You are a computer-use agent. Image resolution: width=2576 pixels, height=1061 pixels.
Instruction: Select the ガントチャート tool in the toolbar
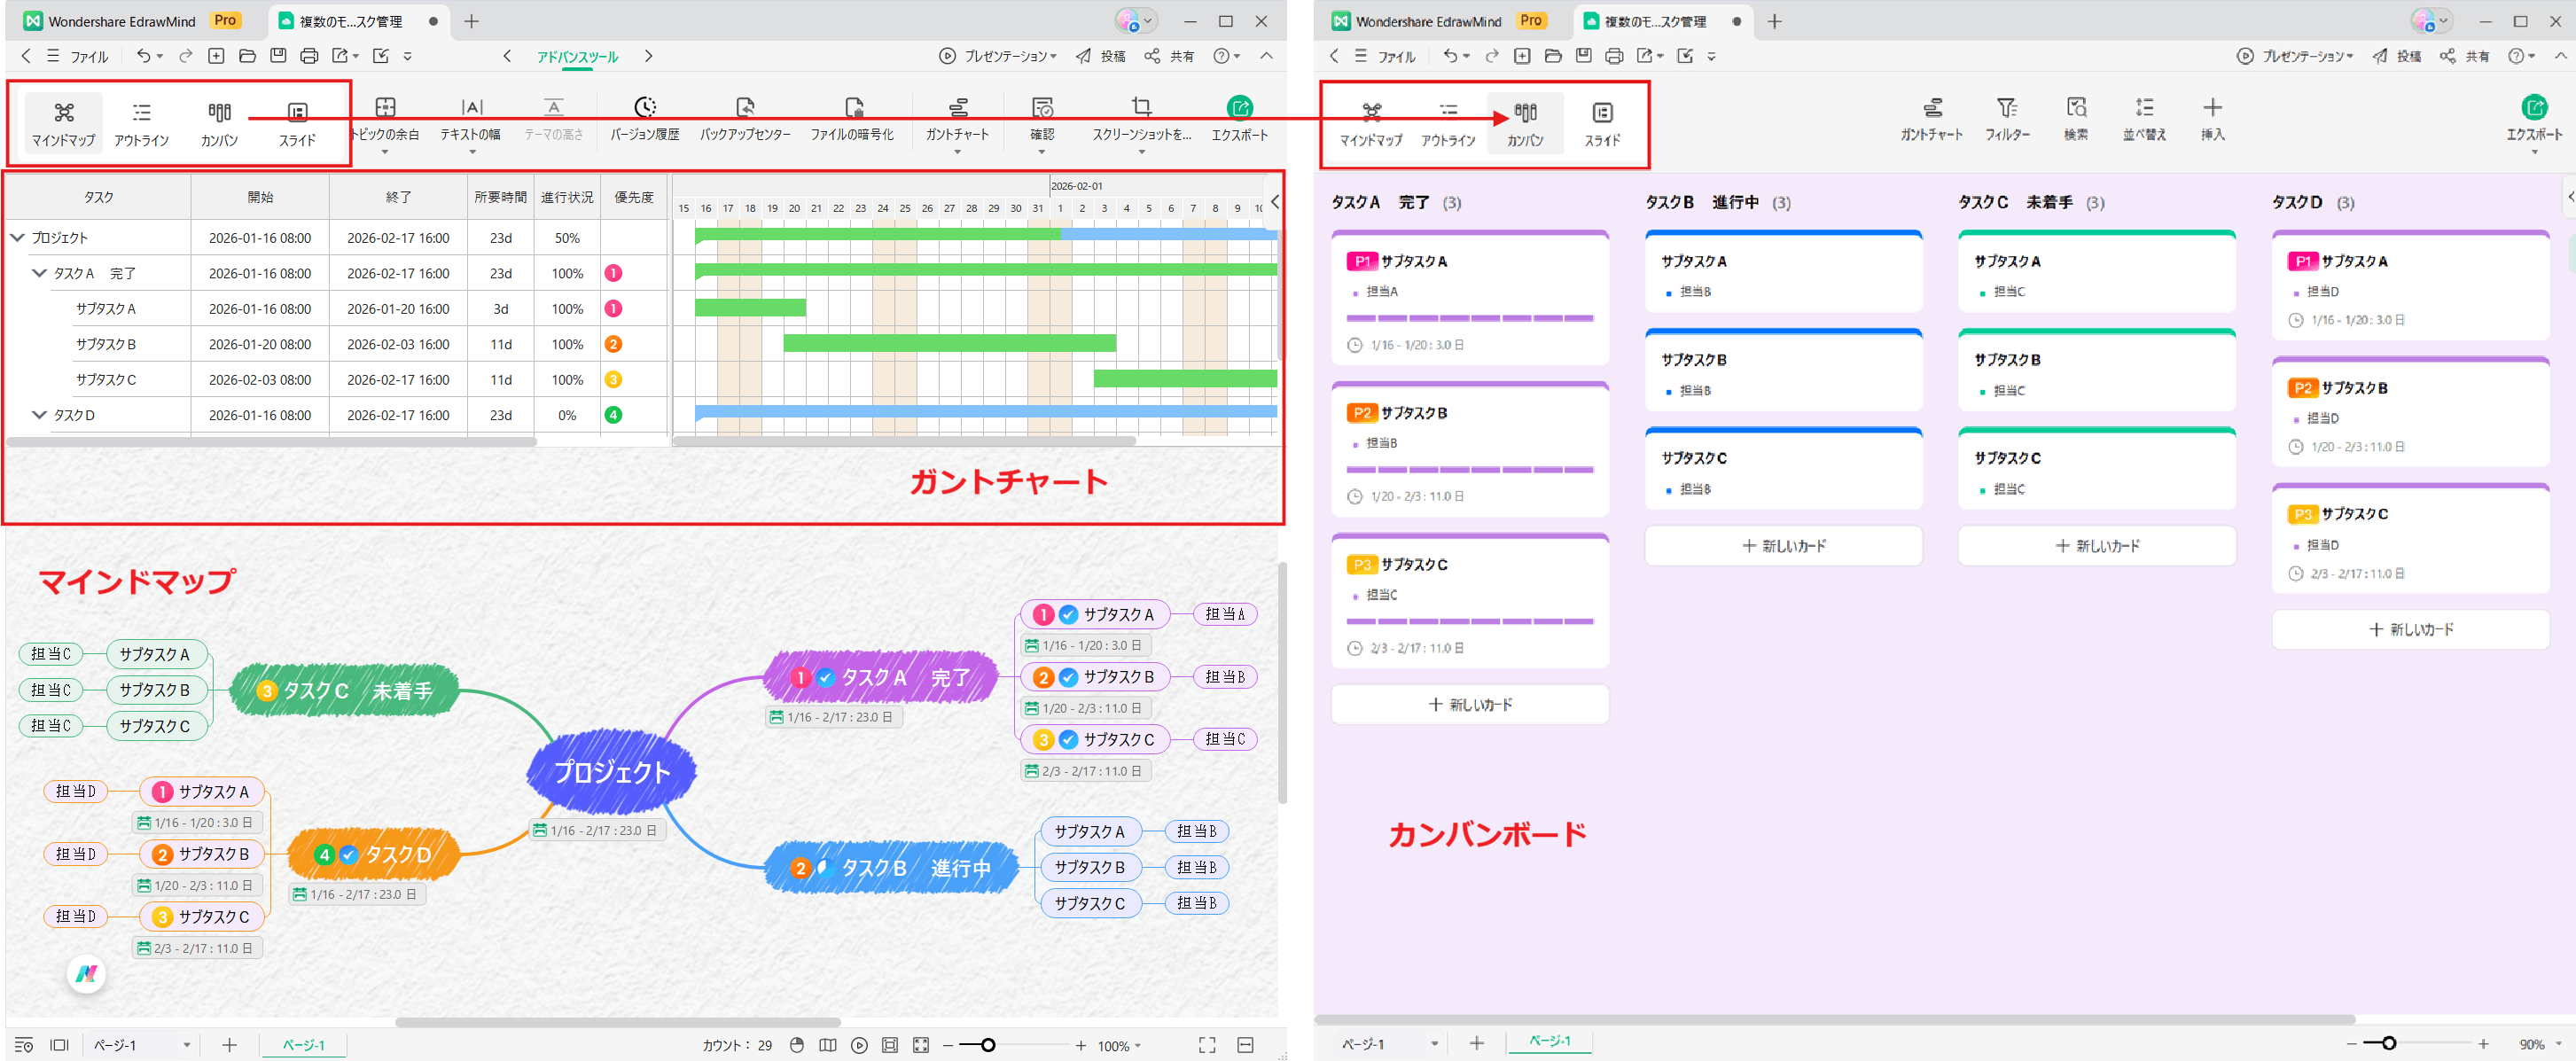tap(957, 118)
